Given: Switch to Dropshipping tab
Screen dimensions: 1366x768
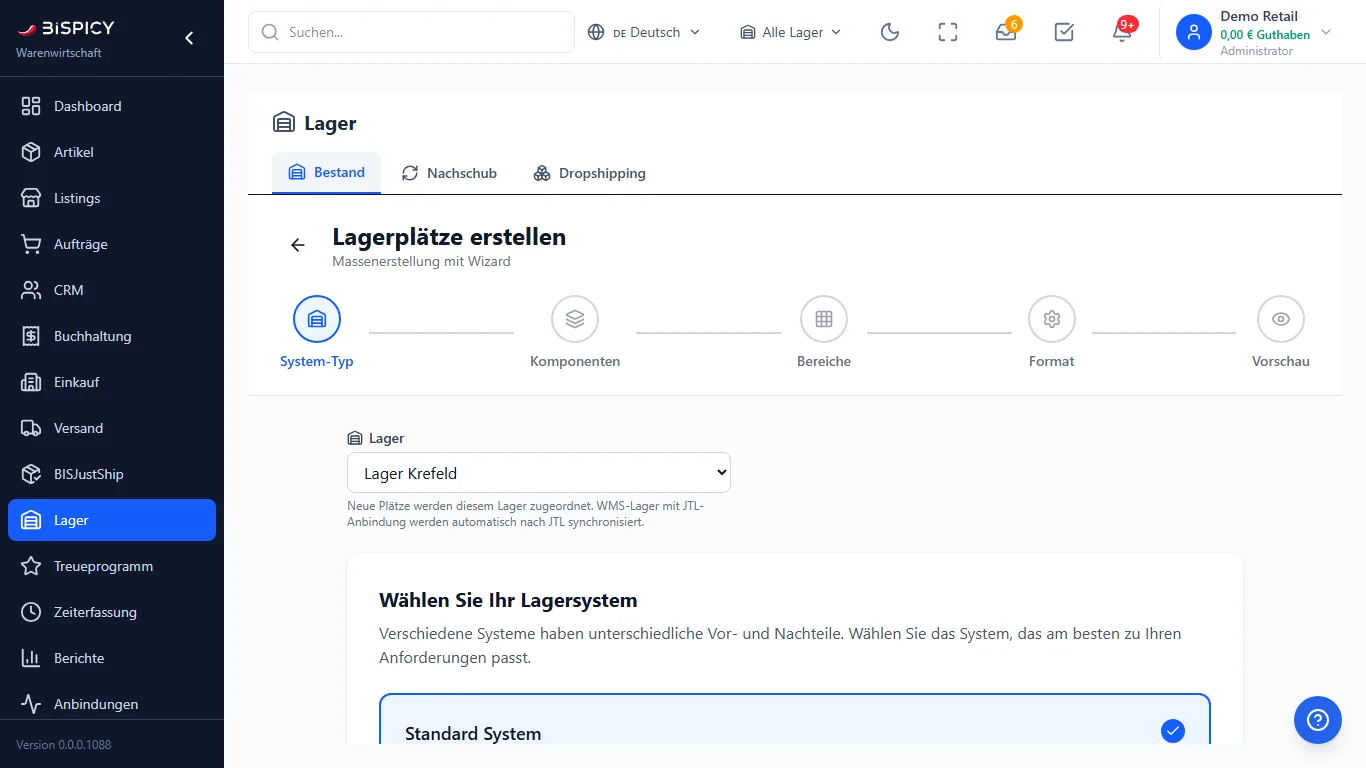Looking at the screenshot, I should [589, 173].
